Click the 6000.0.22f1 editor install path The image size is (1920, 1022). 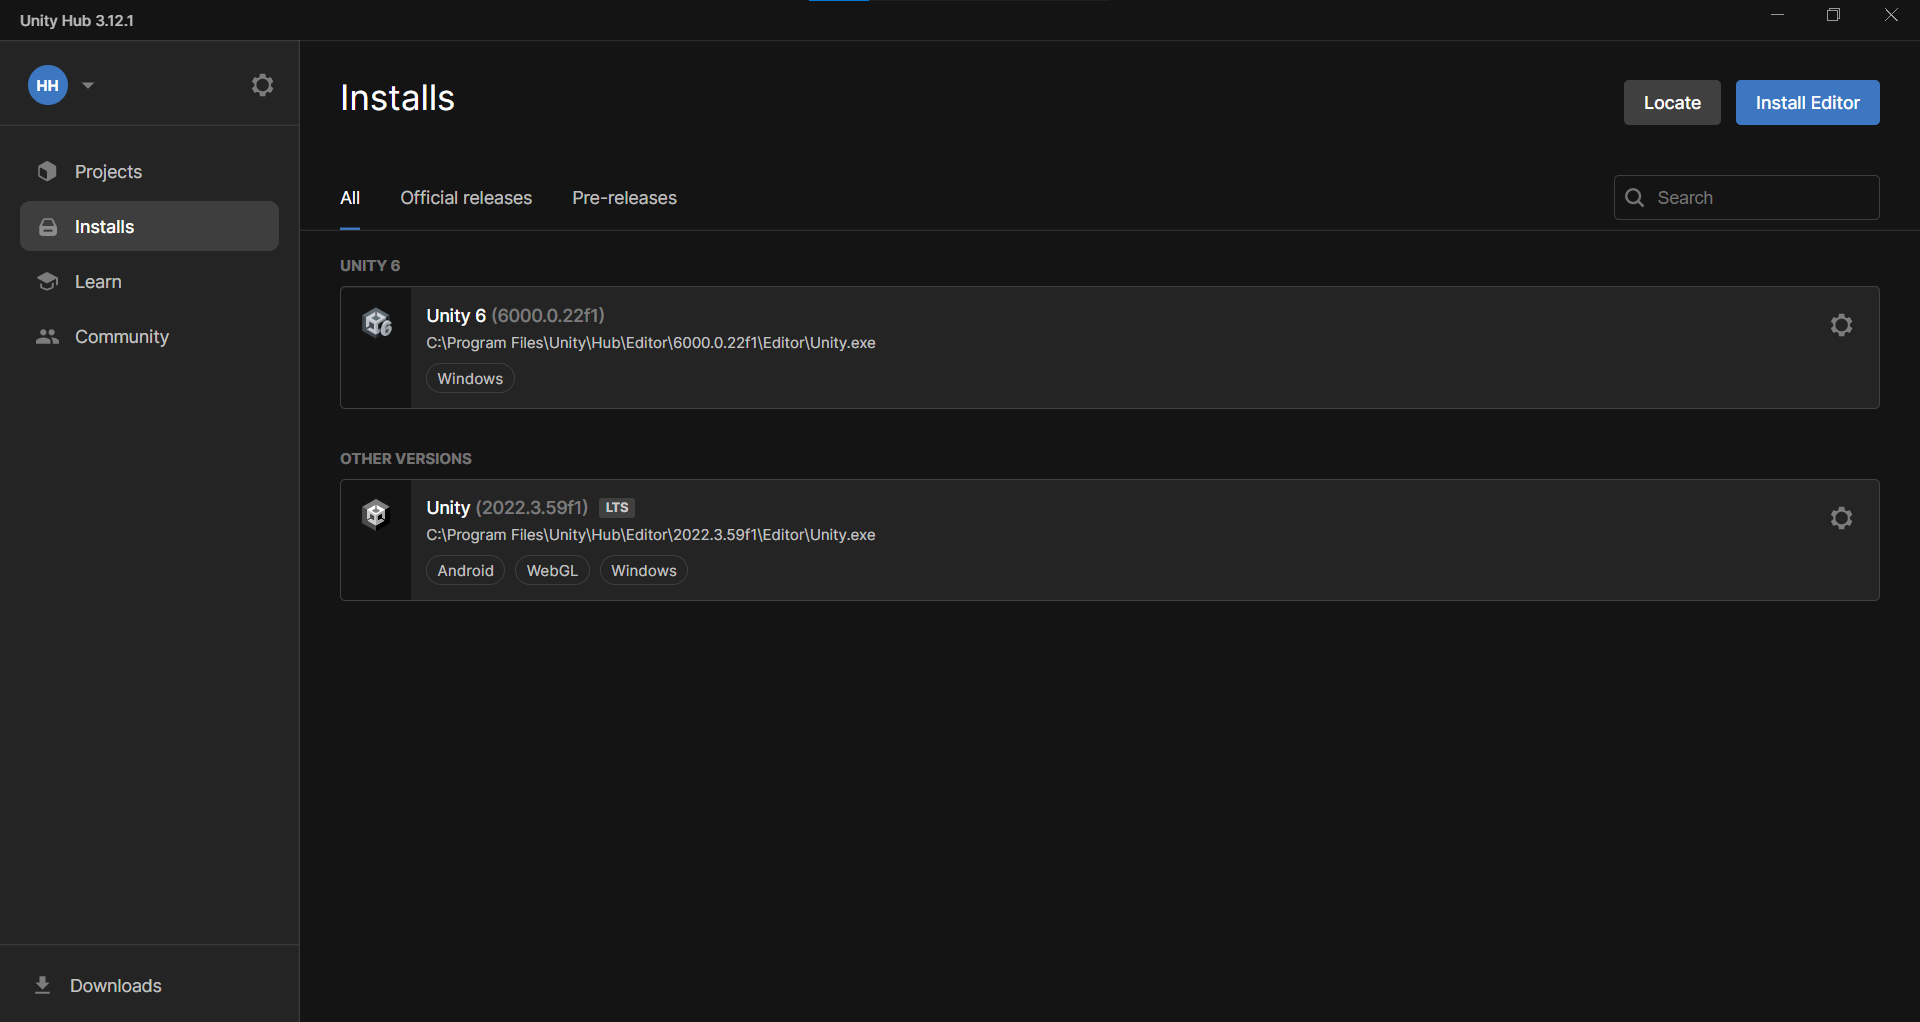651,342
